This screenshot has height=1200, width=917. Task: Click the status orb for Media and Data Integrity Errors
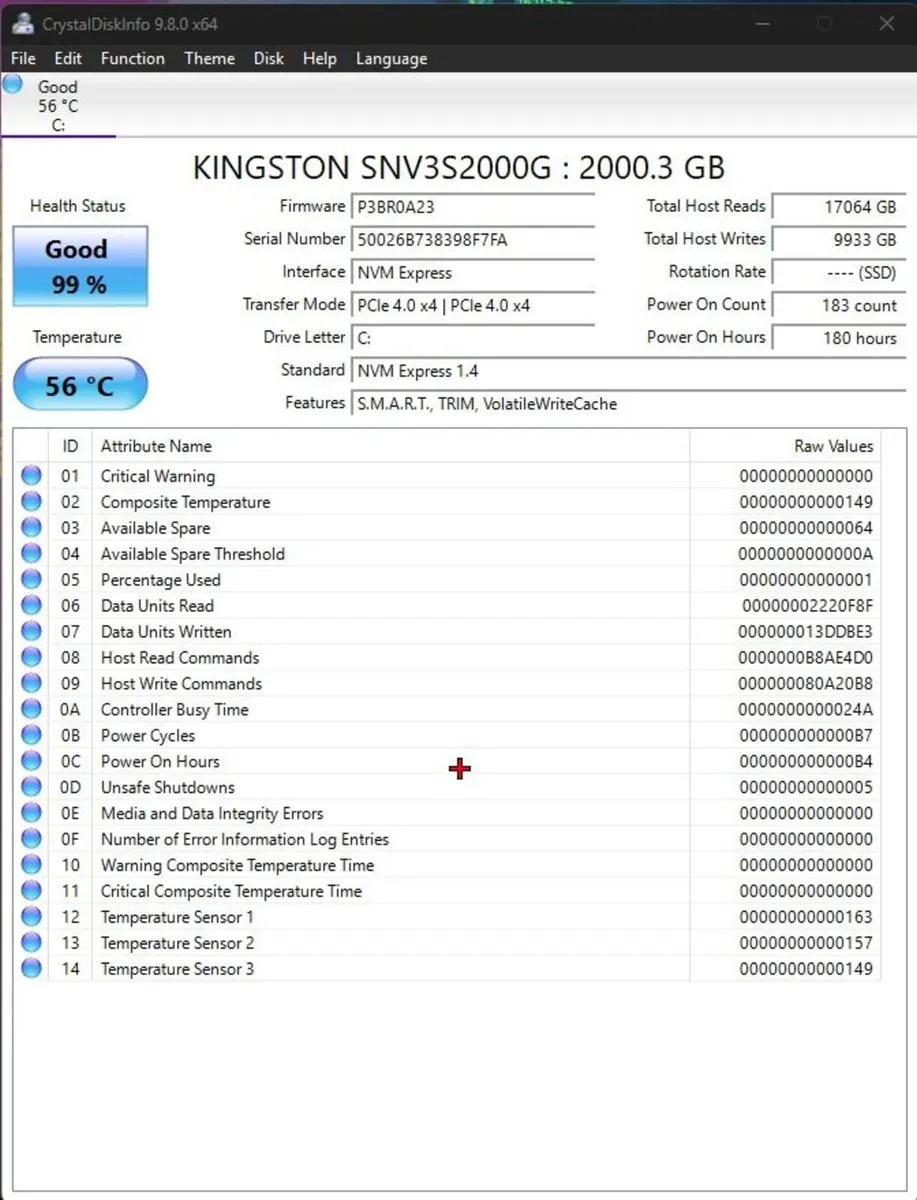click(x=32, y=814)
